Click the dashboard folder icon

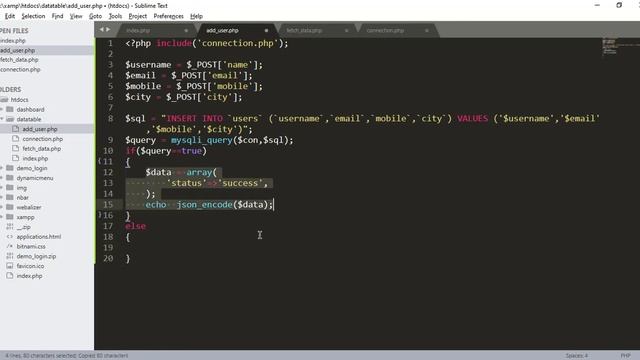pyautogui.click(x=10, y=109)
